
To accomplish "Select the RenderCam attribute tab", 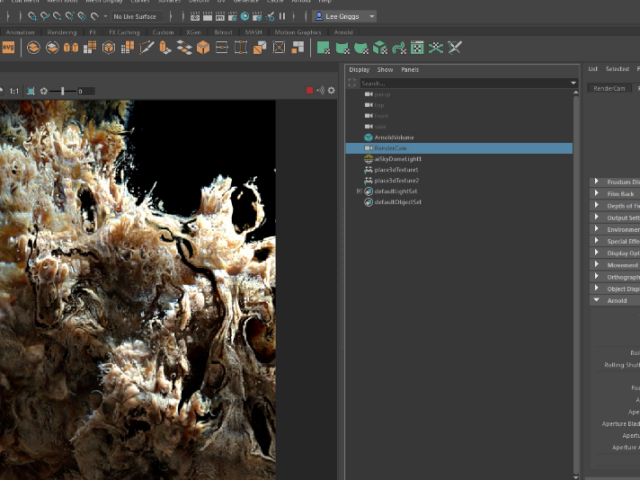I will [609, 88].
